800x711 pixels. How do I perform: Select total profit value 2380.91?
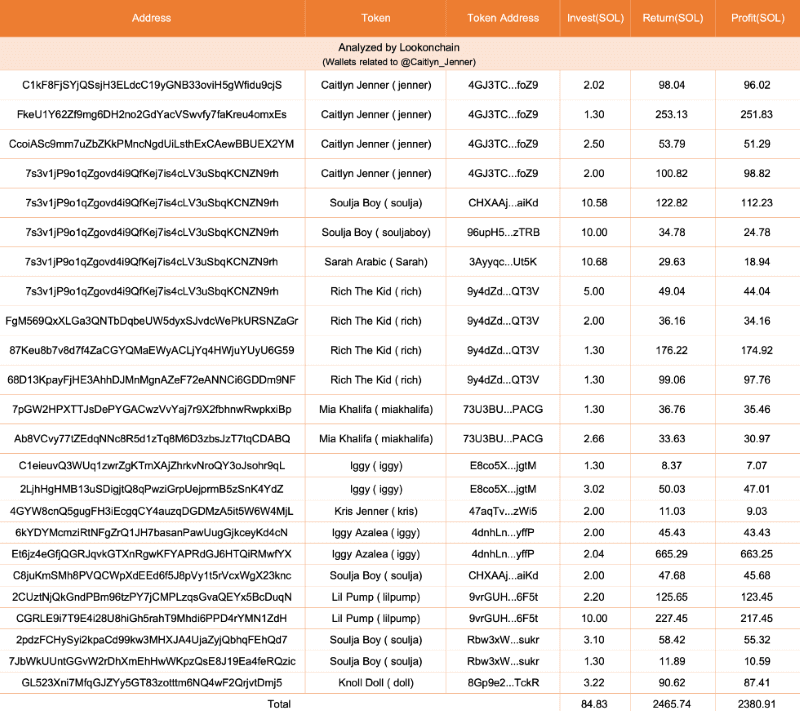[x=757, y=704]
